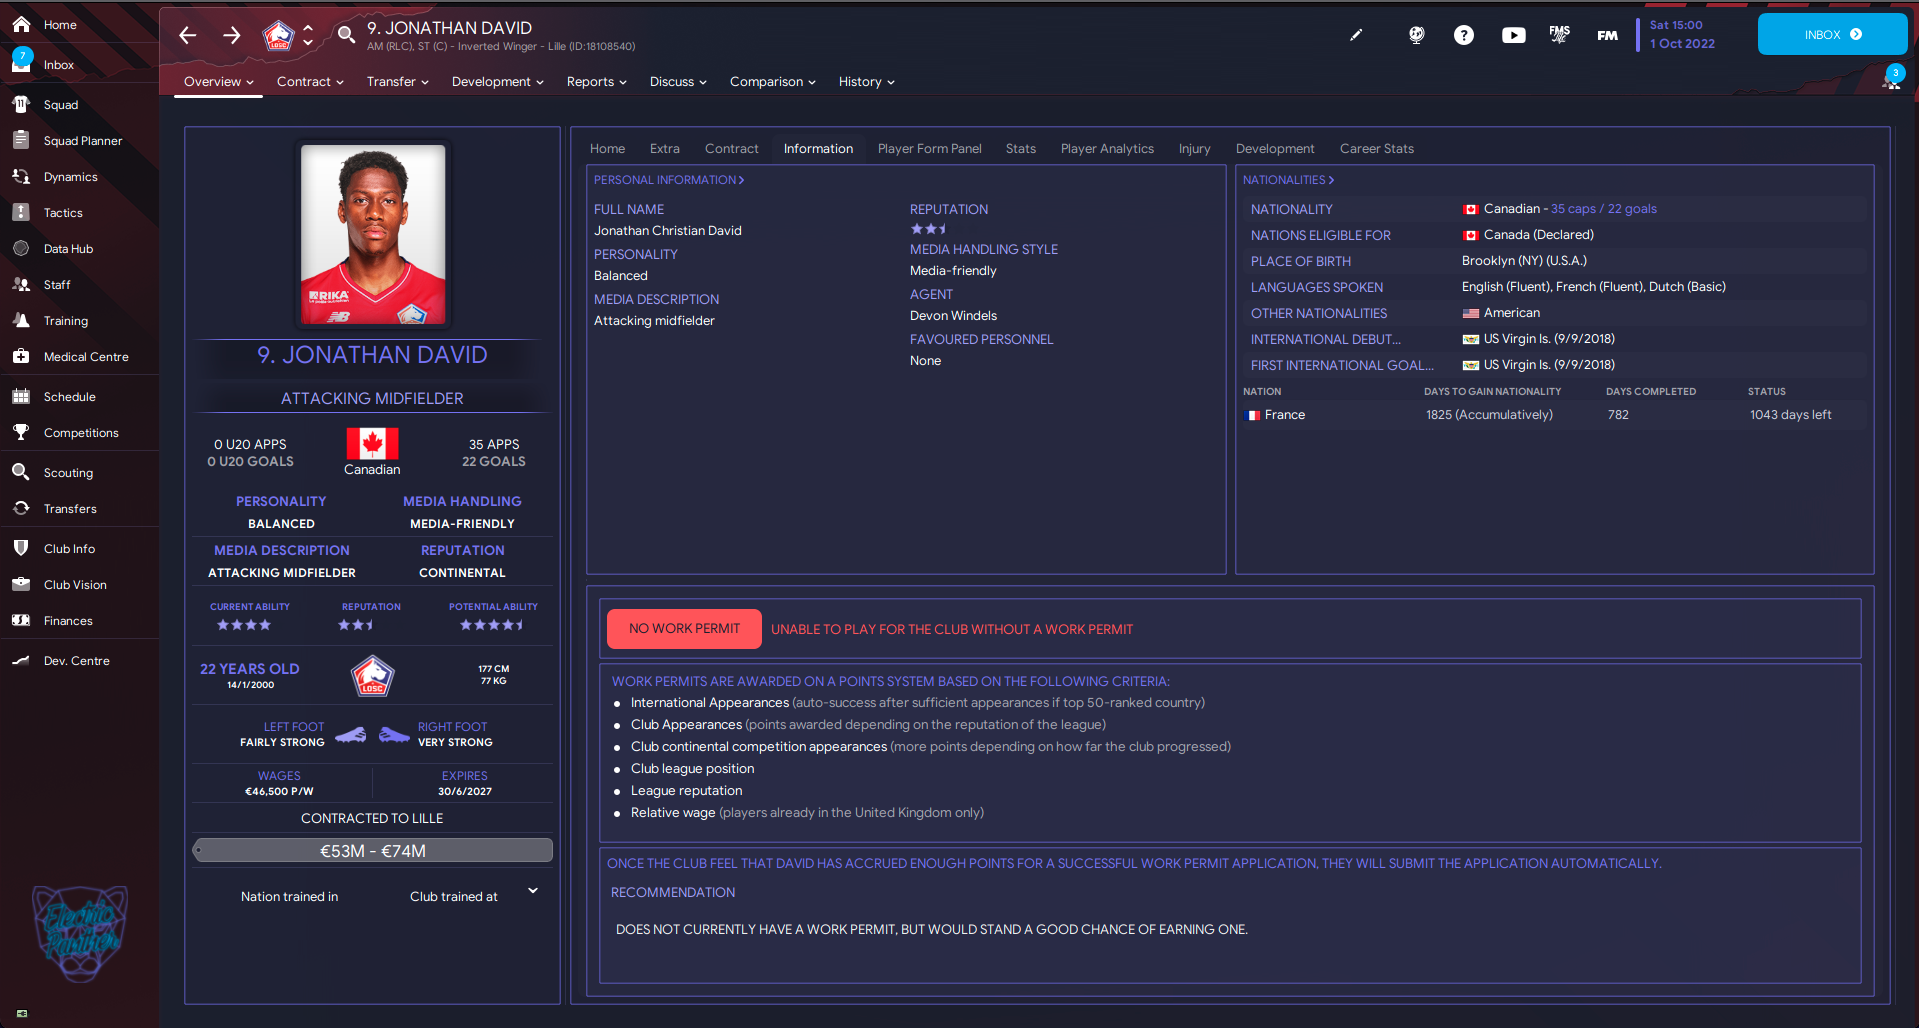Click the agent name Devon Windels
The width and height of the screenshot is (1919, 1028).
(x=953, y=316)
